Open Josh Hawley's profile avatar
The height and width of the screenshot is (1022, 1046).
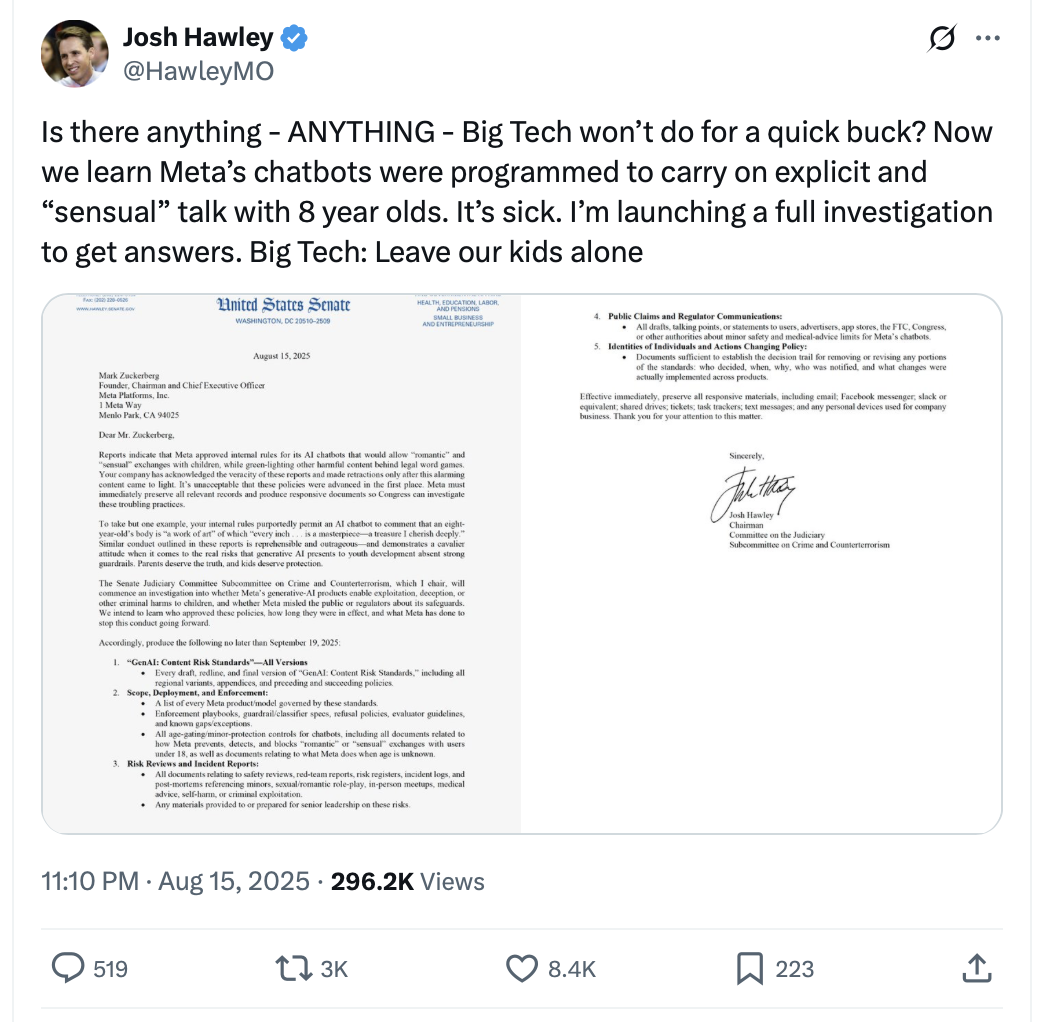click(x=74, y=53)
